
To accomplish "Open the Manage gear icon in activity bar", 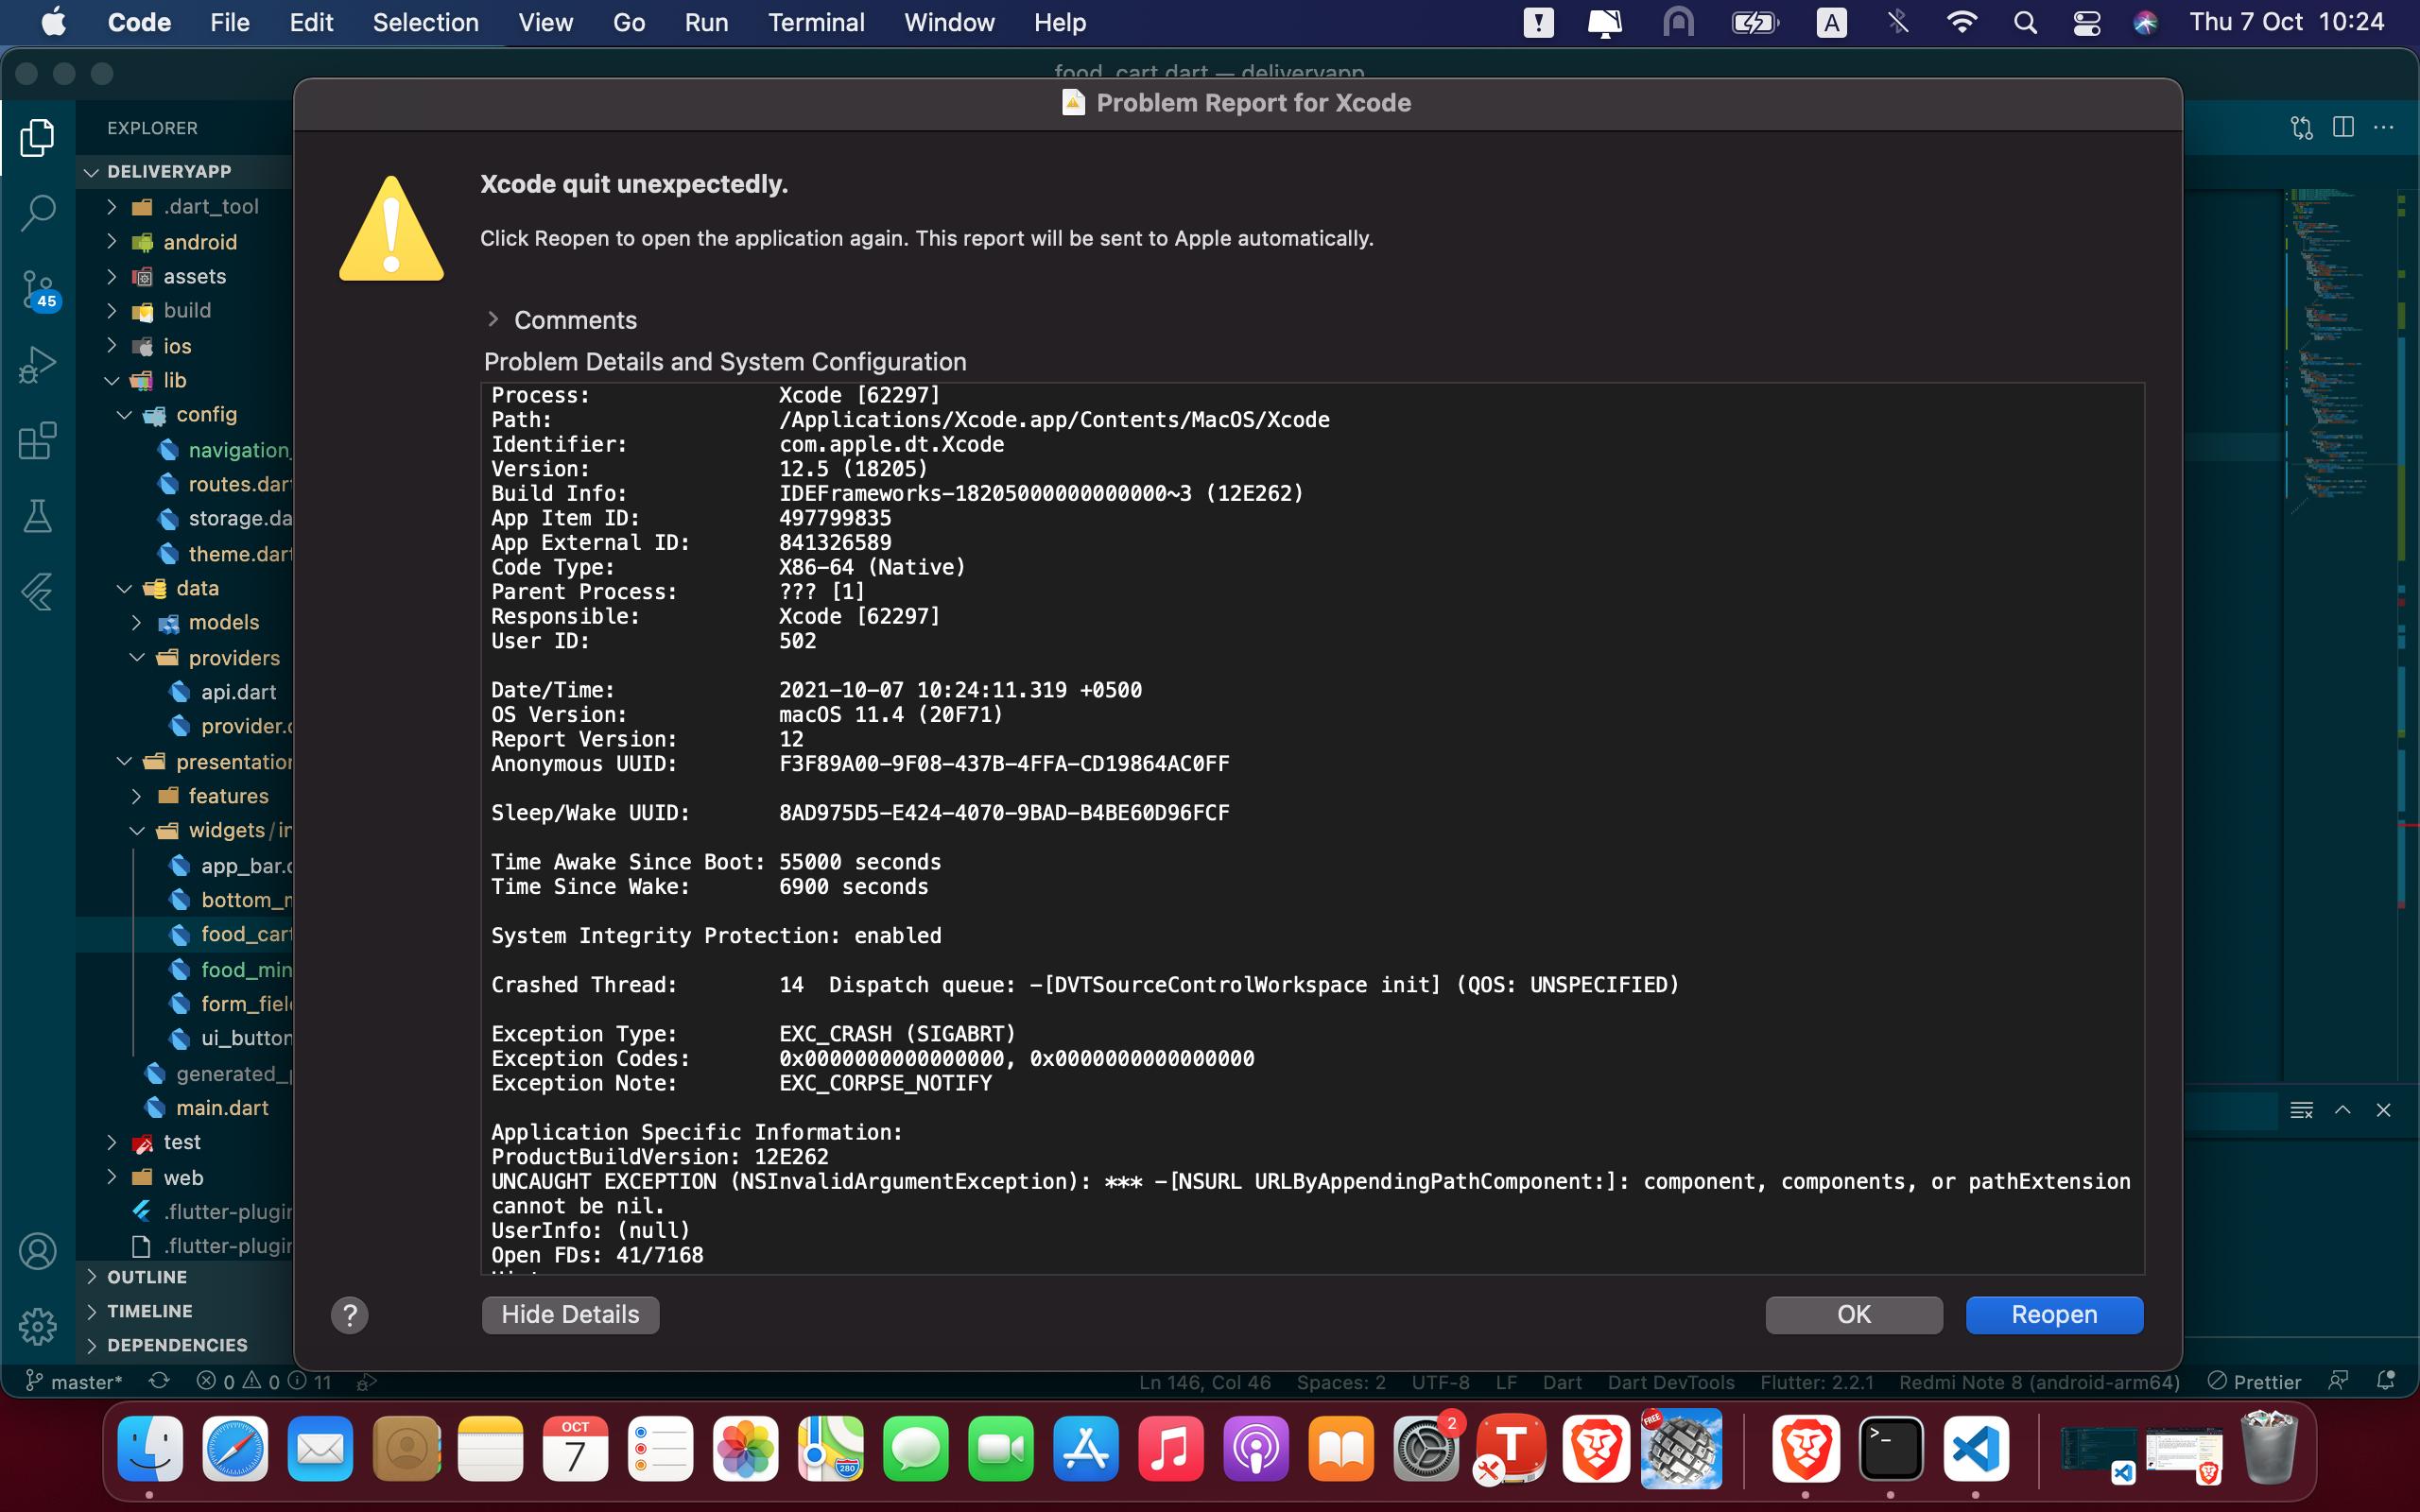I will 37,1327.
